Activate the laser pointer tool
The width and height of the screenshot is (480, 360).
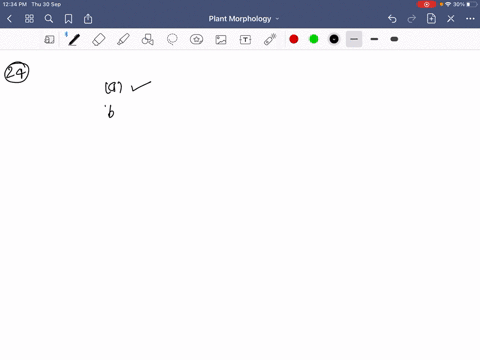tap(270, 40)
